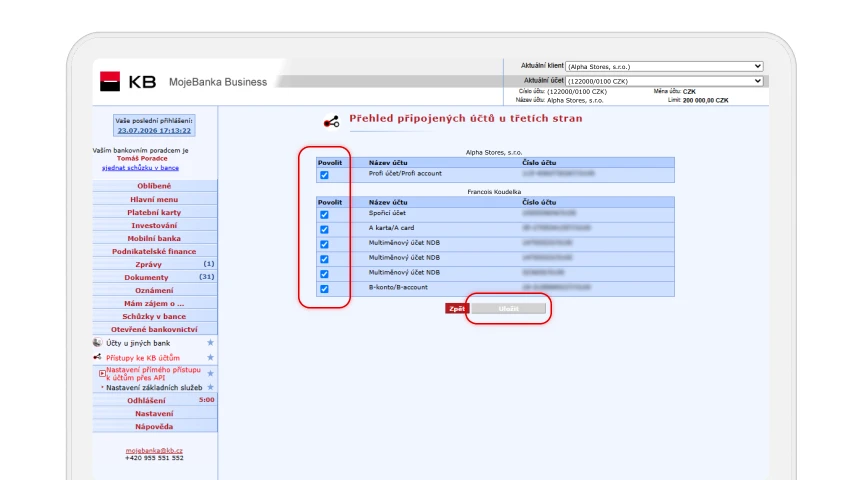
Task: Open the sjednat schůzku v bance link
Action: [141, 168]
